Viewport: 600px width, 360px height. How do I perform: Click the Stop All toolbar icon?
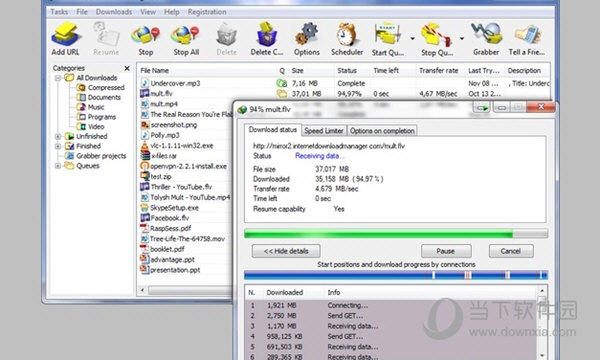[186, 35]
